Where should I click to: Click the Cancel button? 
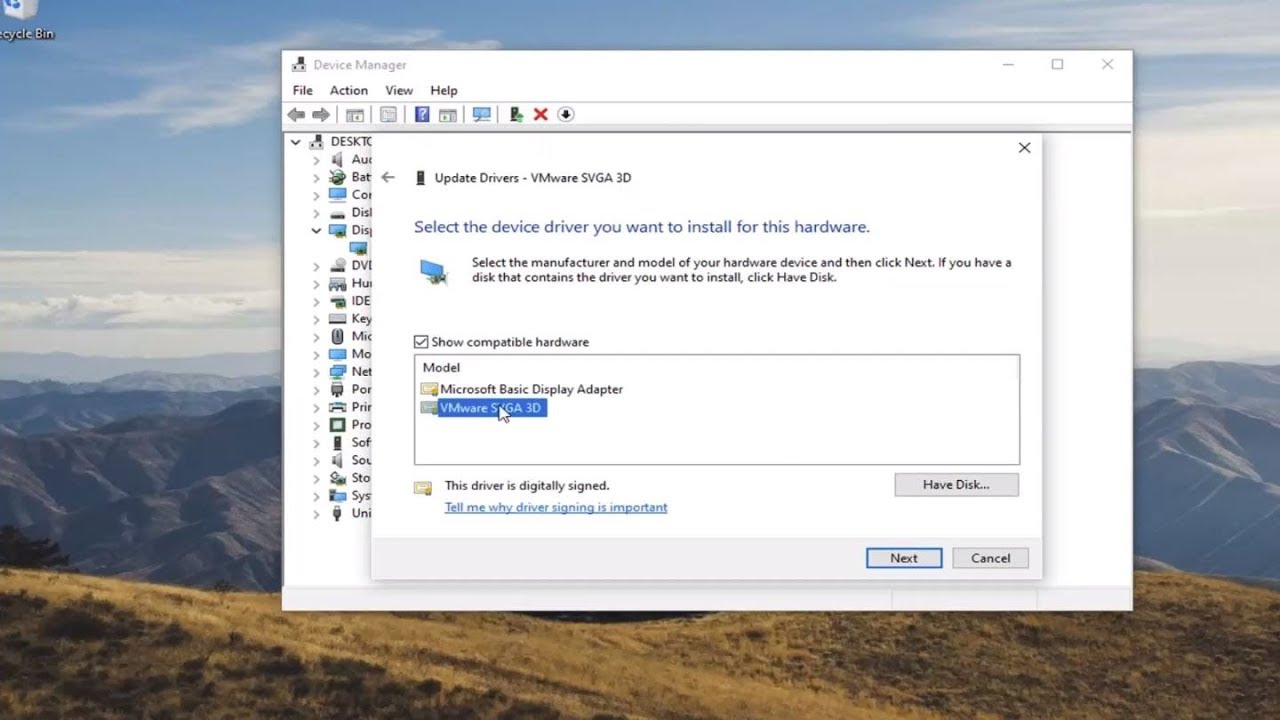point(990,558)
